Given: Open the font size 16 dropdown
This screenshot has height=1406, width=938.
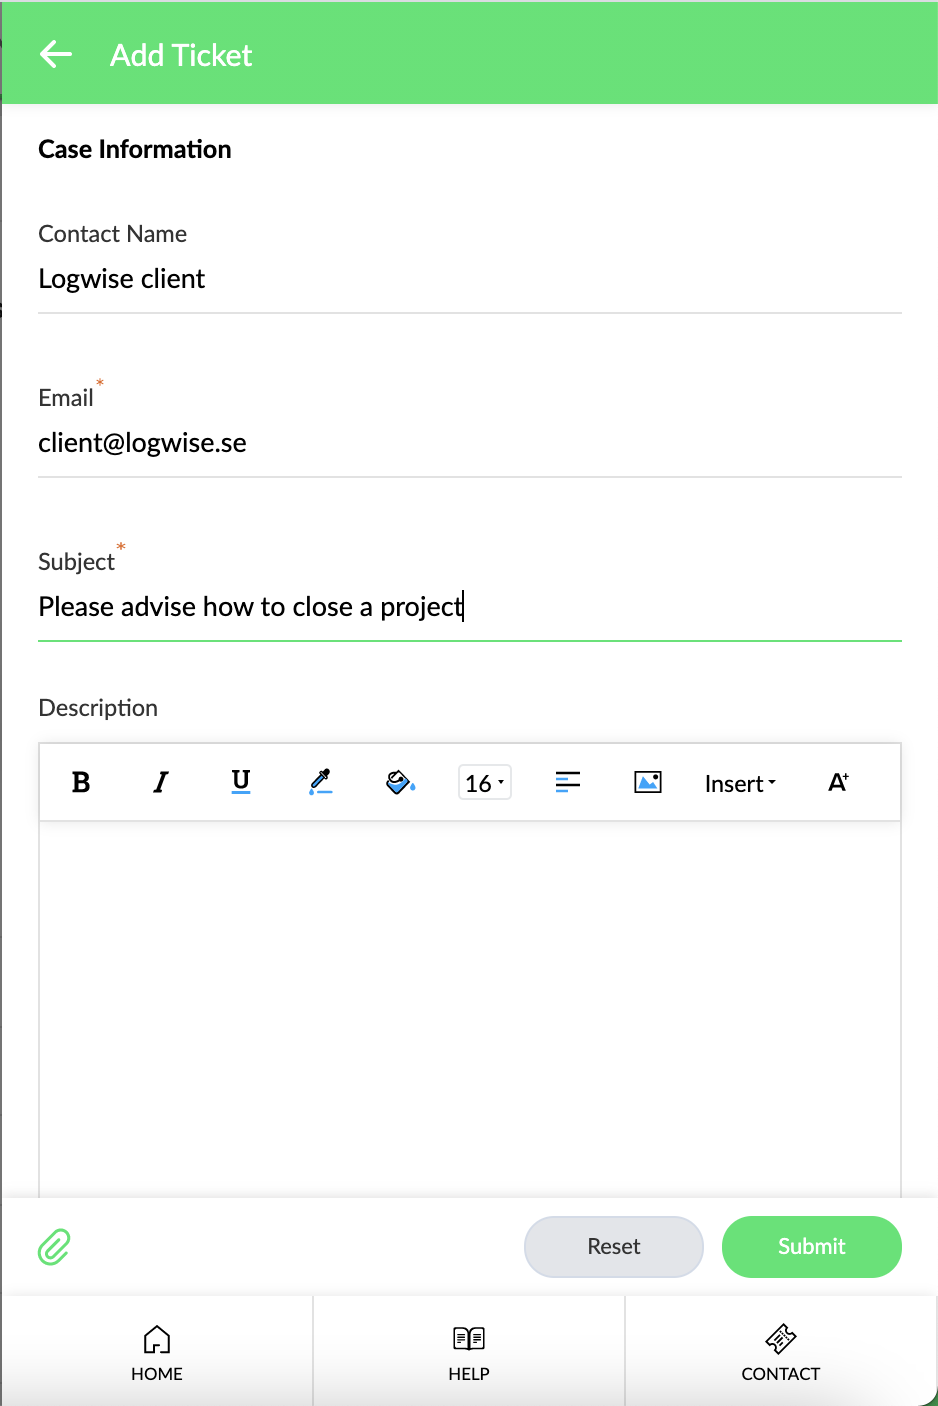Looking at the screenshot, I should [x=485, y=782].
